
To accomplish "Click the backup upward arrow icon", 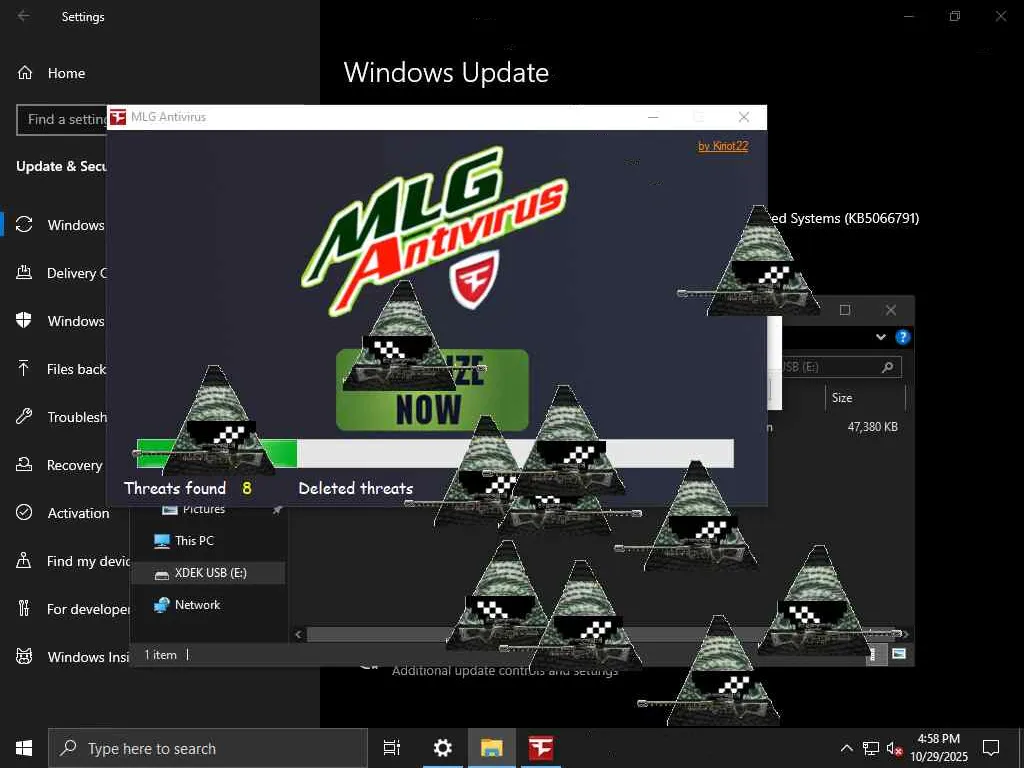I will (24, 368).
